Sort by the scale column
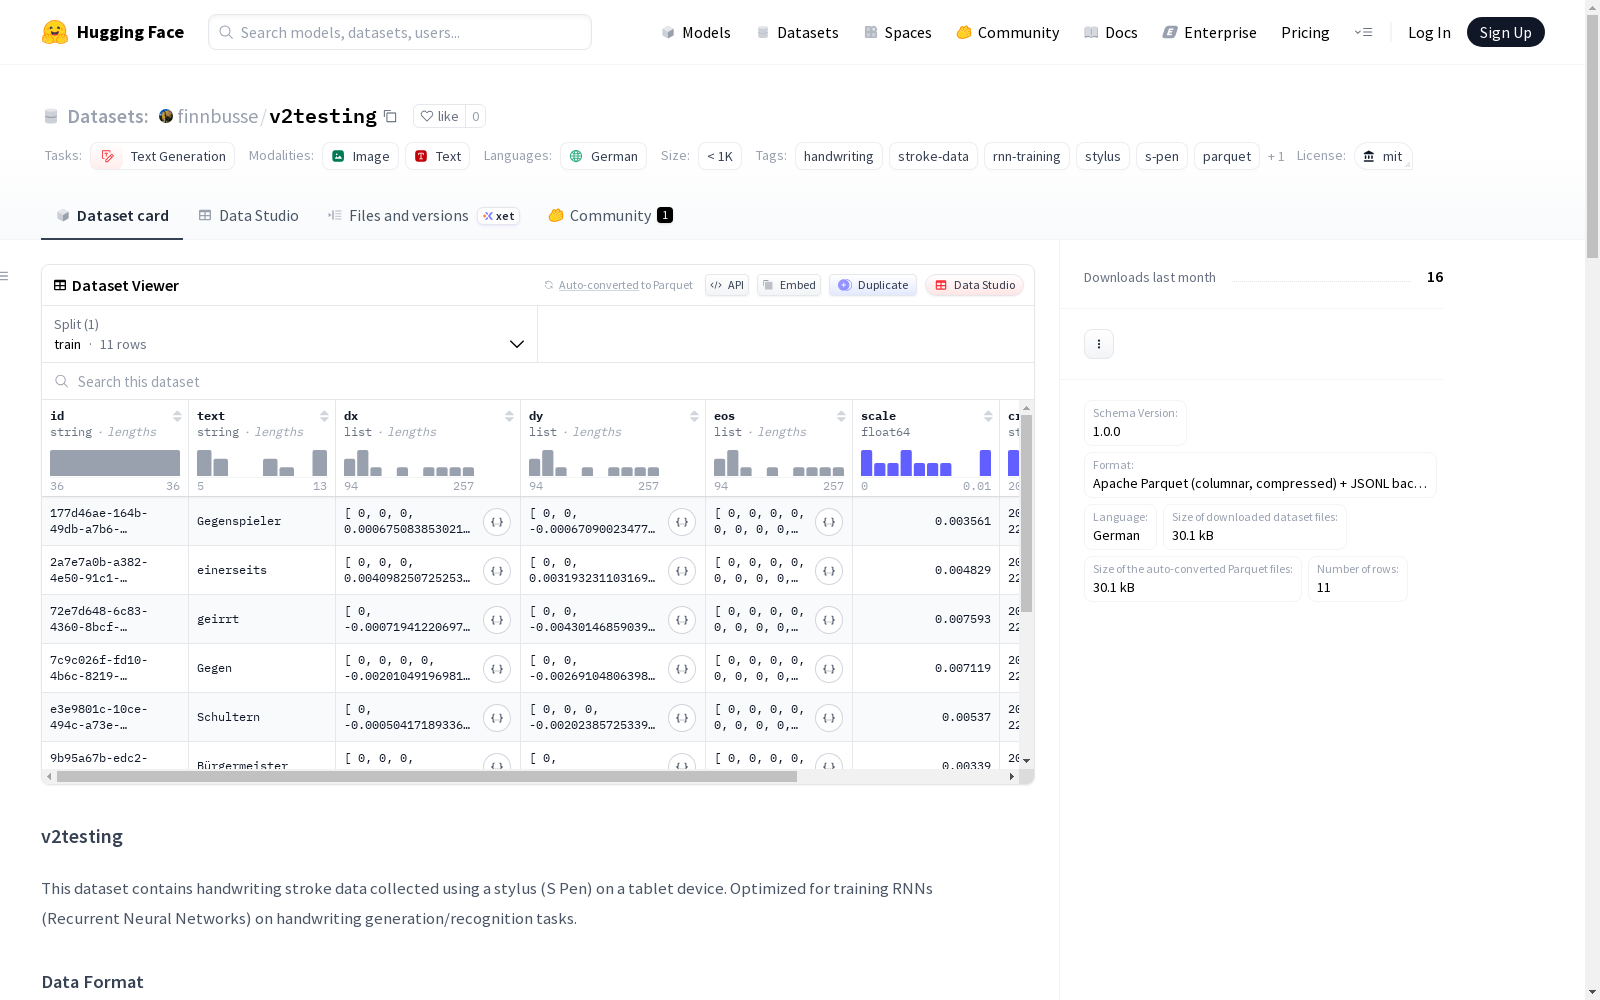 click(x=988, y=416)
